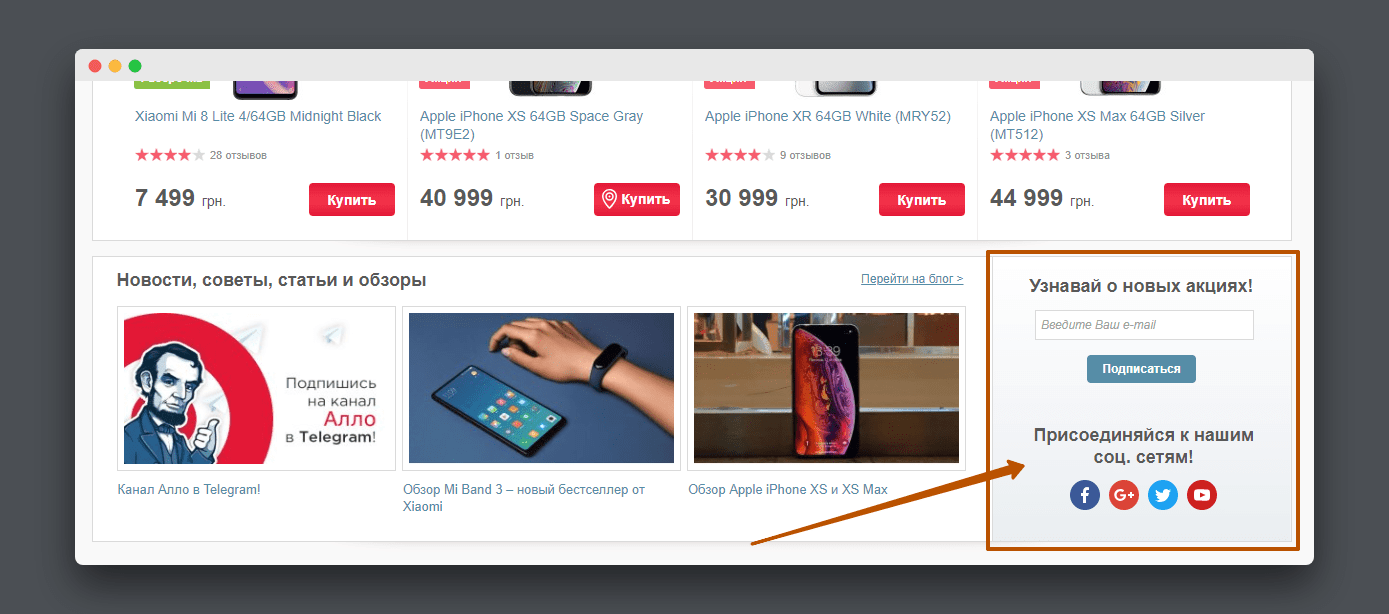
Task: Open the YouTube social icon
Action: coord(1202,495)
